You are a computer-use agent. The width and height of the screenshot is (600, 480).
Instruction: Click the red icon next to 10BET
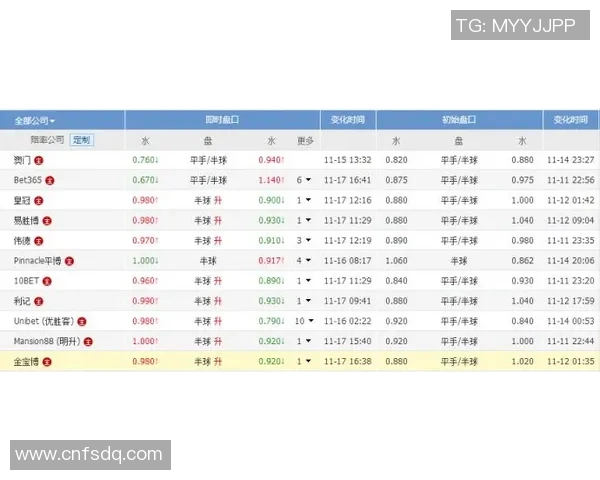[46, 281]
